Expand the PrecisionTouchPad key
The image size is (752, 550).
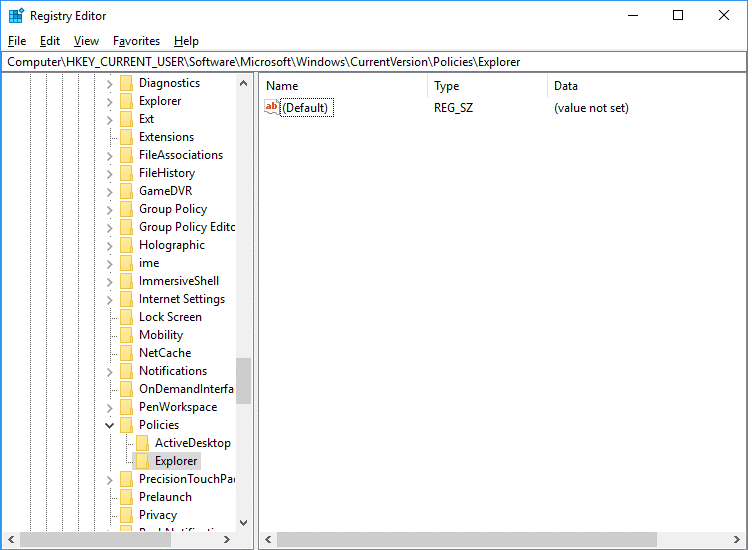point(109,480)
